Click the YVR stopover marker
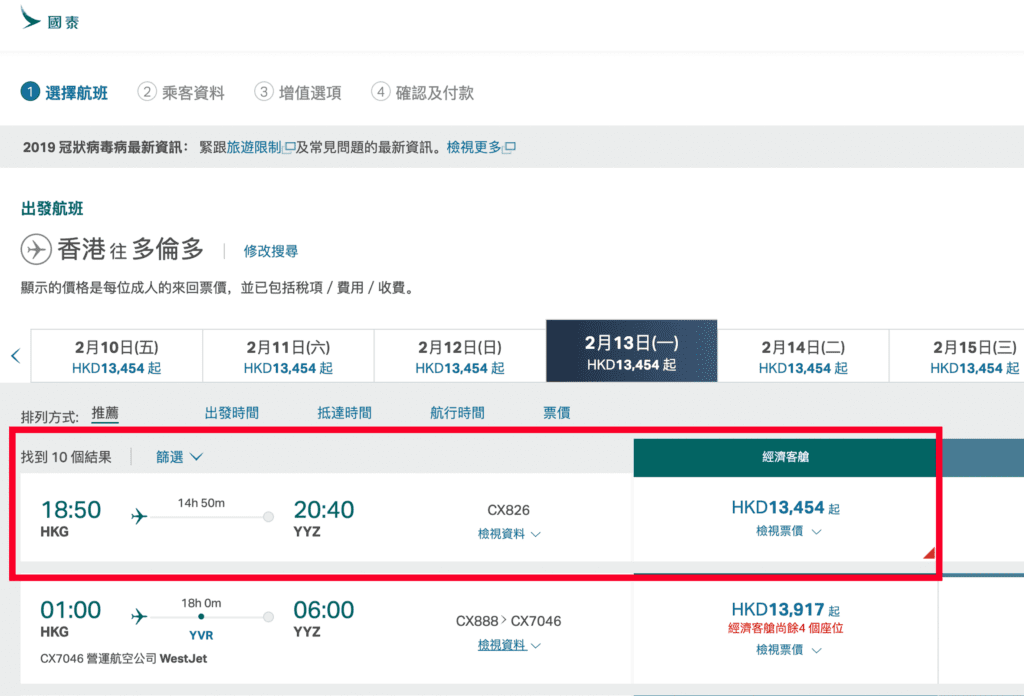Screen dimensions: 1024x696 (200, 617)
